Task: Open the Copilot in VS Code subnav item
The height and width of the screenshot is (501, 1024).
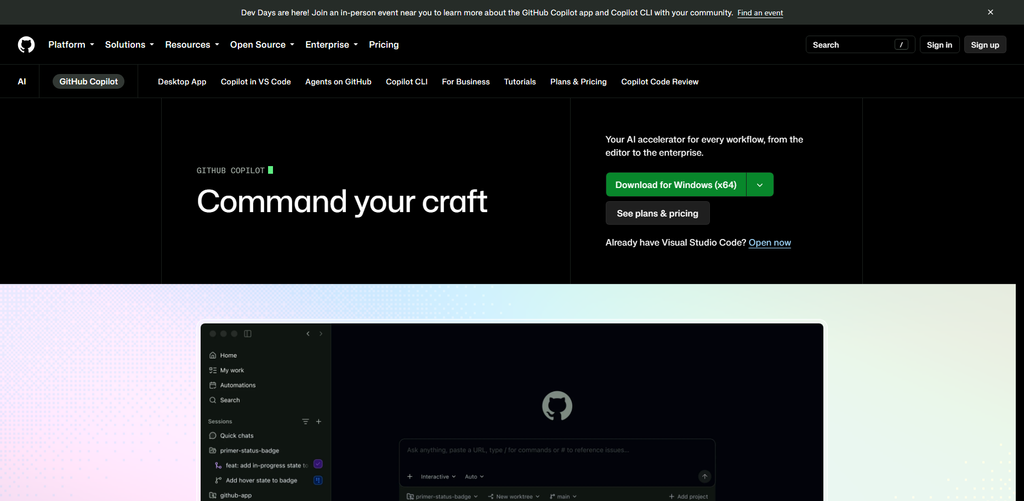Action: pos(255,82)
